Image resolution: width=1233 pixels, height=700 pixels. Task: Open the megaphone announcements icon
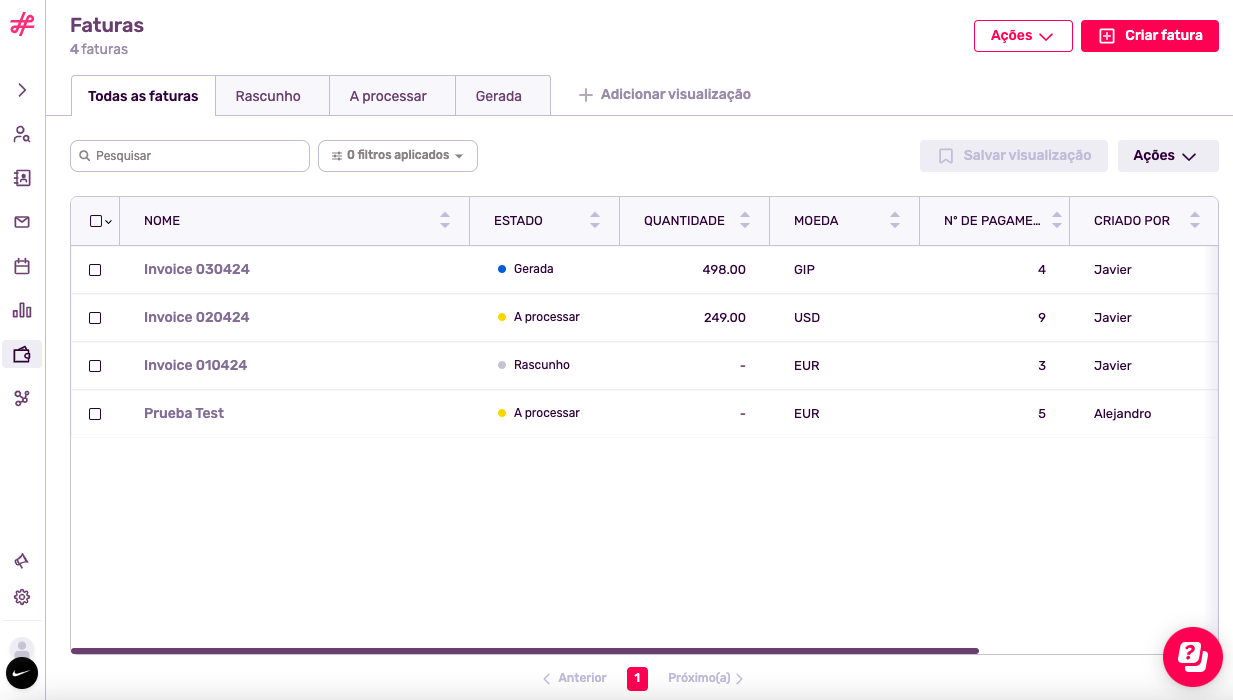pyautogui.click(x=22, y=561)
